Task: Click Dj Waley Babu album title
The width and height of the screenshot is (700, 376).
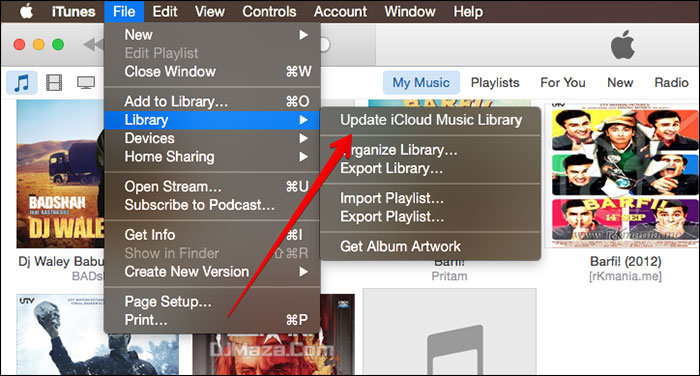Action: click(x=61, y=261)
